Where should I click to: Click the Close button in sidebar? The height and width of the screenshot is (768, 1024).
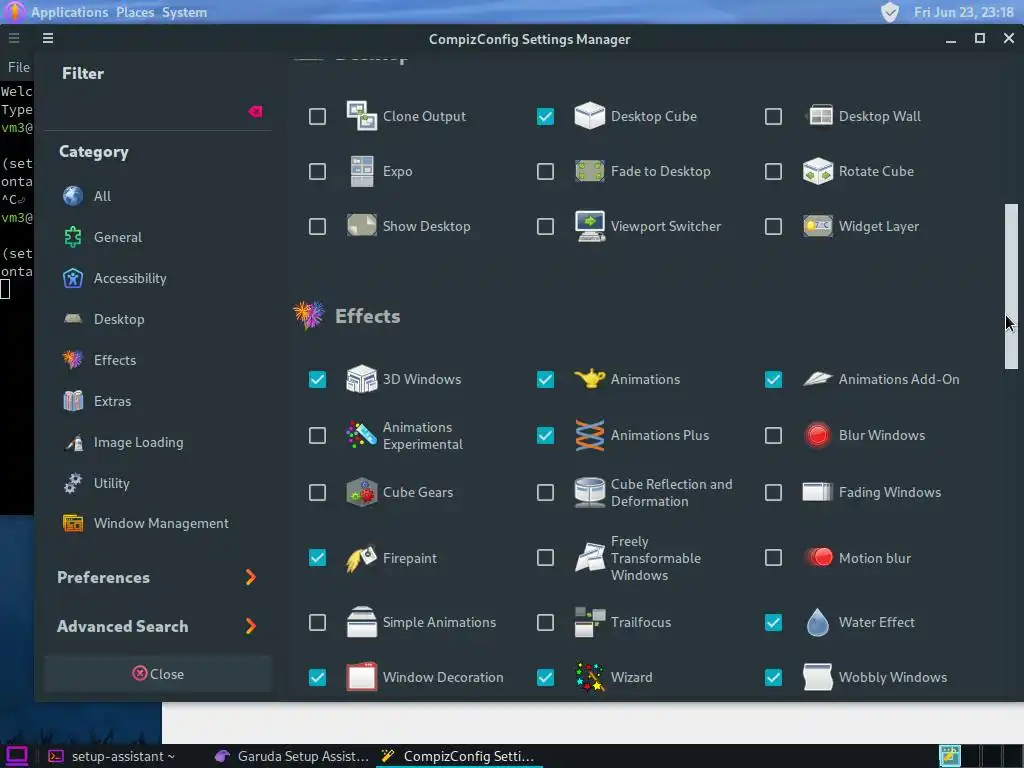(x=157, y=674)
